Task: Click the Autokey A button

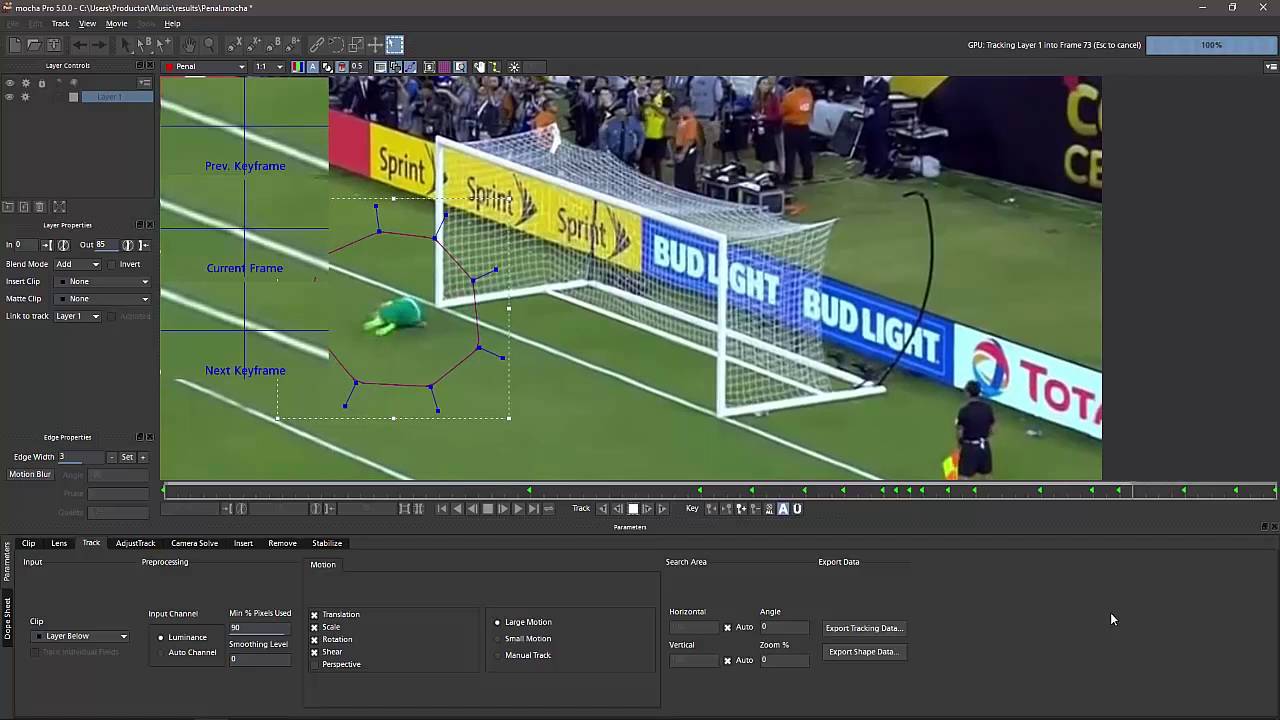Action: pyautogui.click(x=783, y=509)
